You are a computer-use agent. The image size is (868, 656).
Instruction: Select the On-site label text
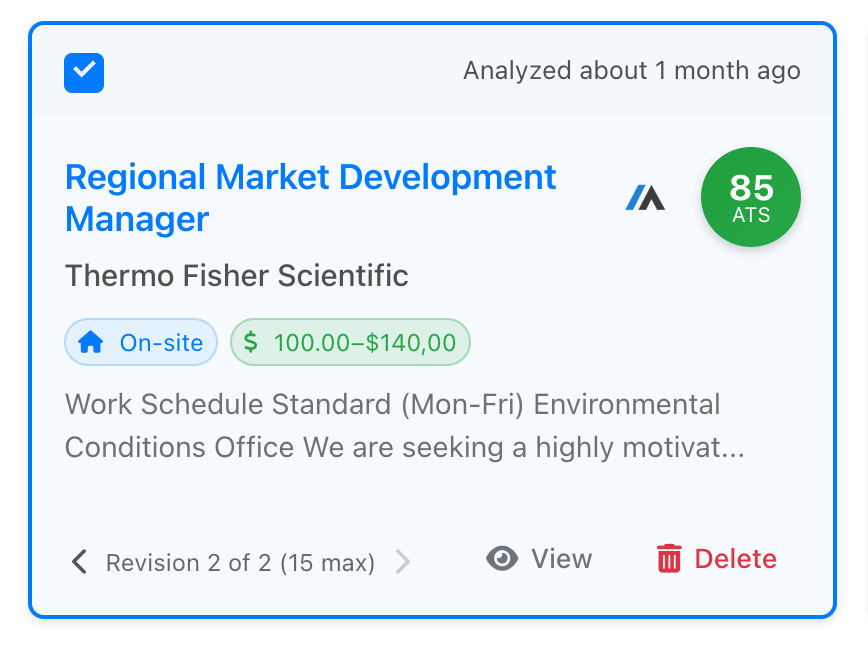161,343
